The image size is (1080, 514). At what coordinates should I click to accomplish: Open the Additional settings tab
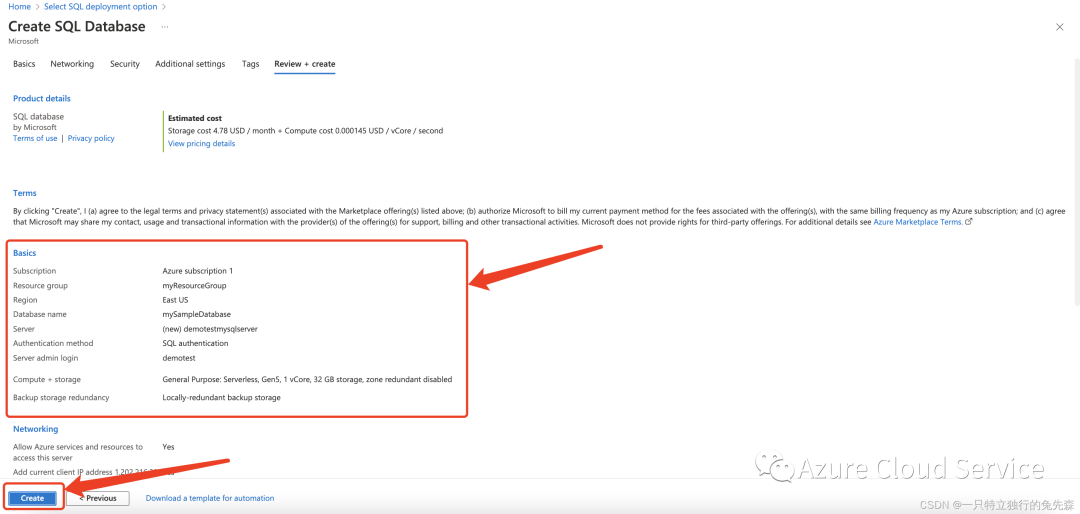(x=190, y=64)
